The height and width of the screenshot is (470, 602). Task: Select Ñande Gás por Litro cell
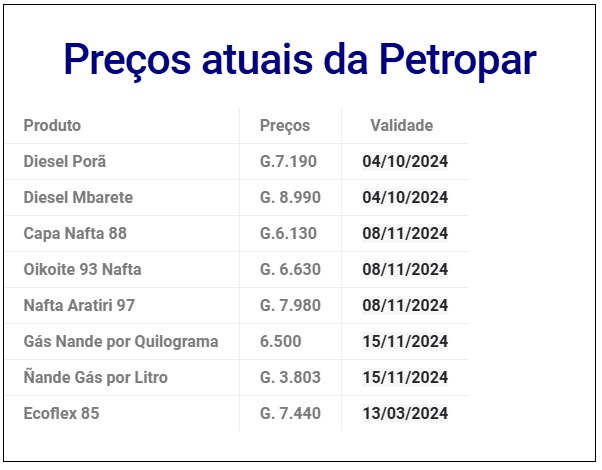tap(96, 377)
